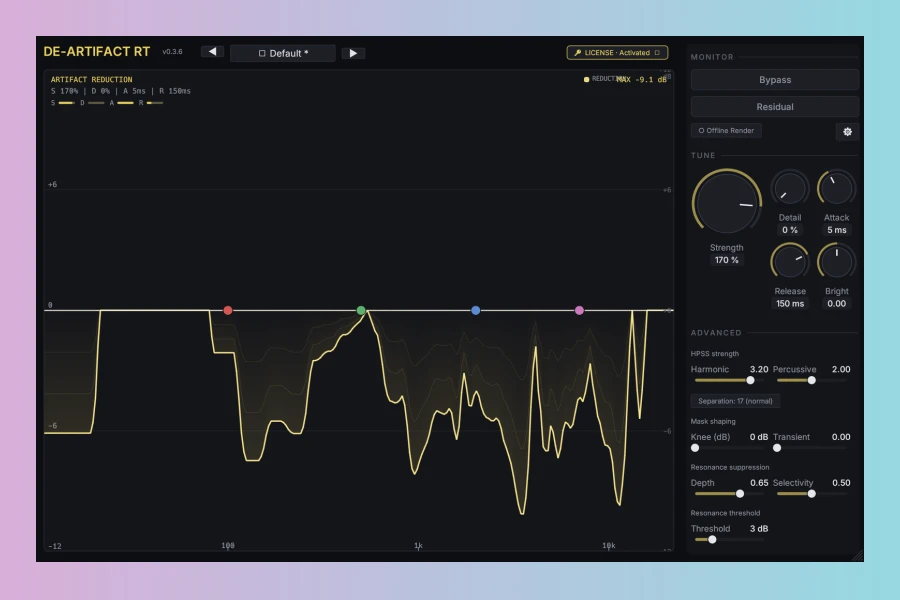900x600 pixels.
Task: Click the Transient slider handle
Action: (x=777, y=448)
